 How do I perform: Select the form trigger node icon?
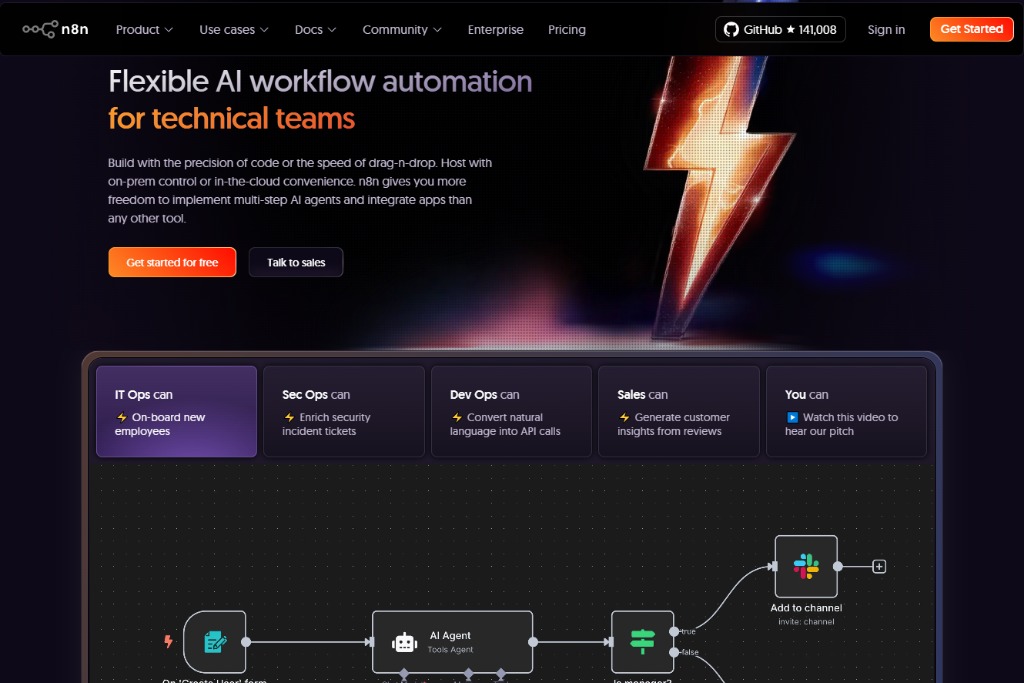(215, 642)
